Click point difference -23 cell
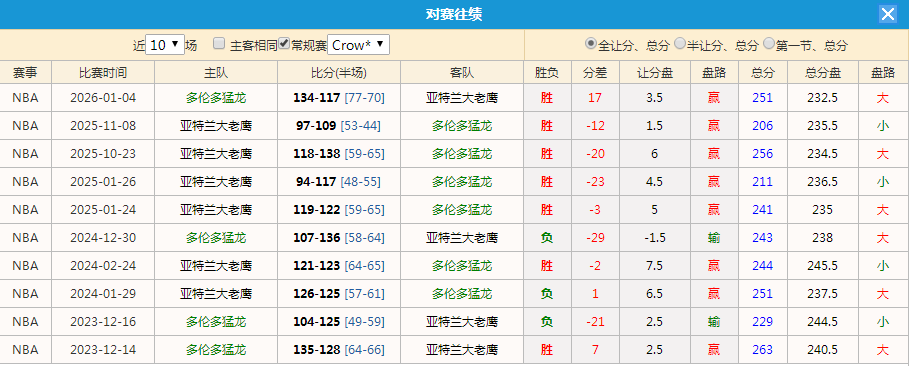Image resolution: width=909 pixels, height=366 pixels. [x=595, y=182]
